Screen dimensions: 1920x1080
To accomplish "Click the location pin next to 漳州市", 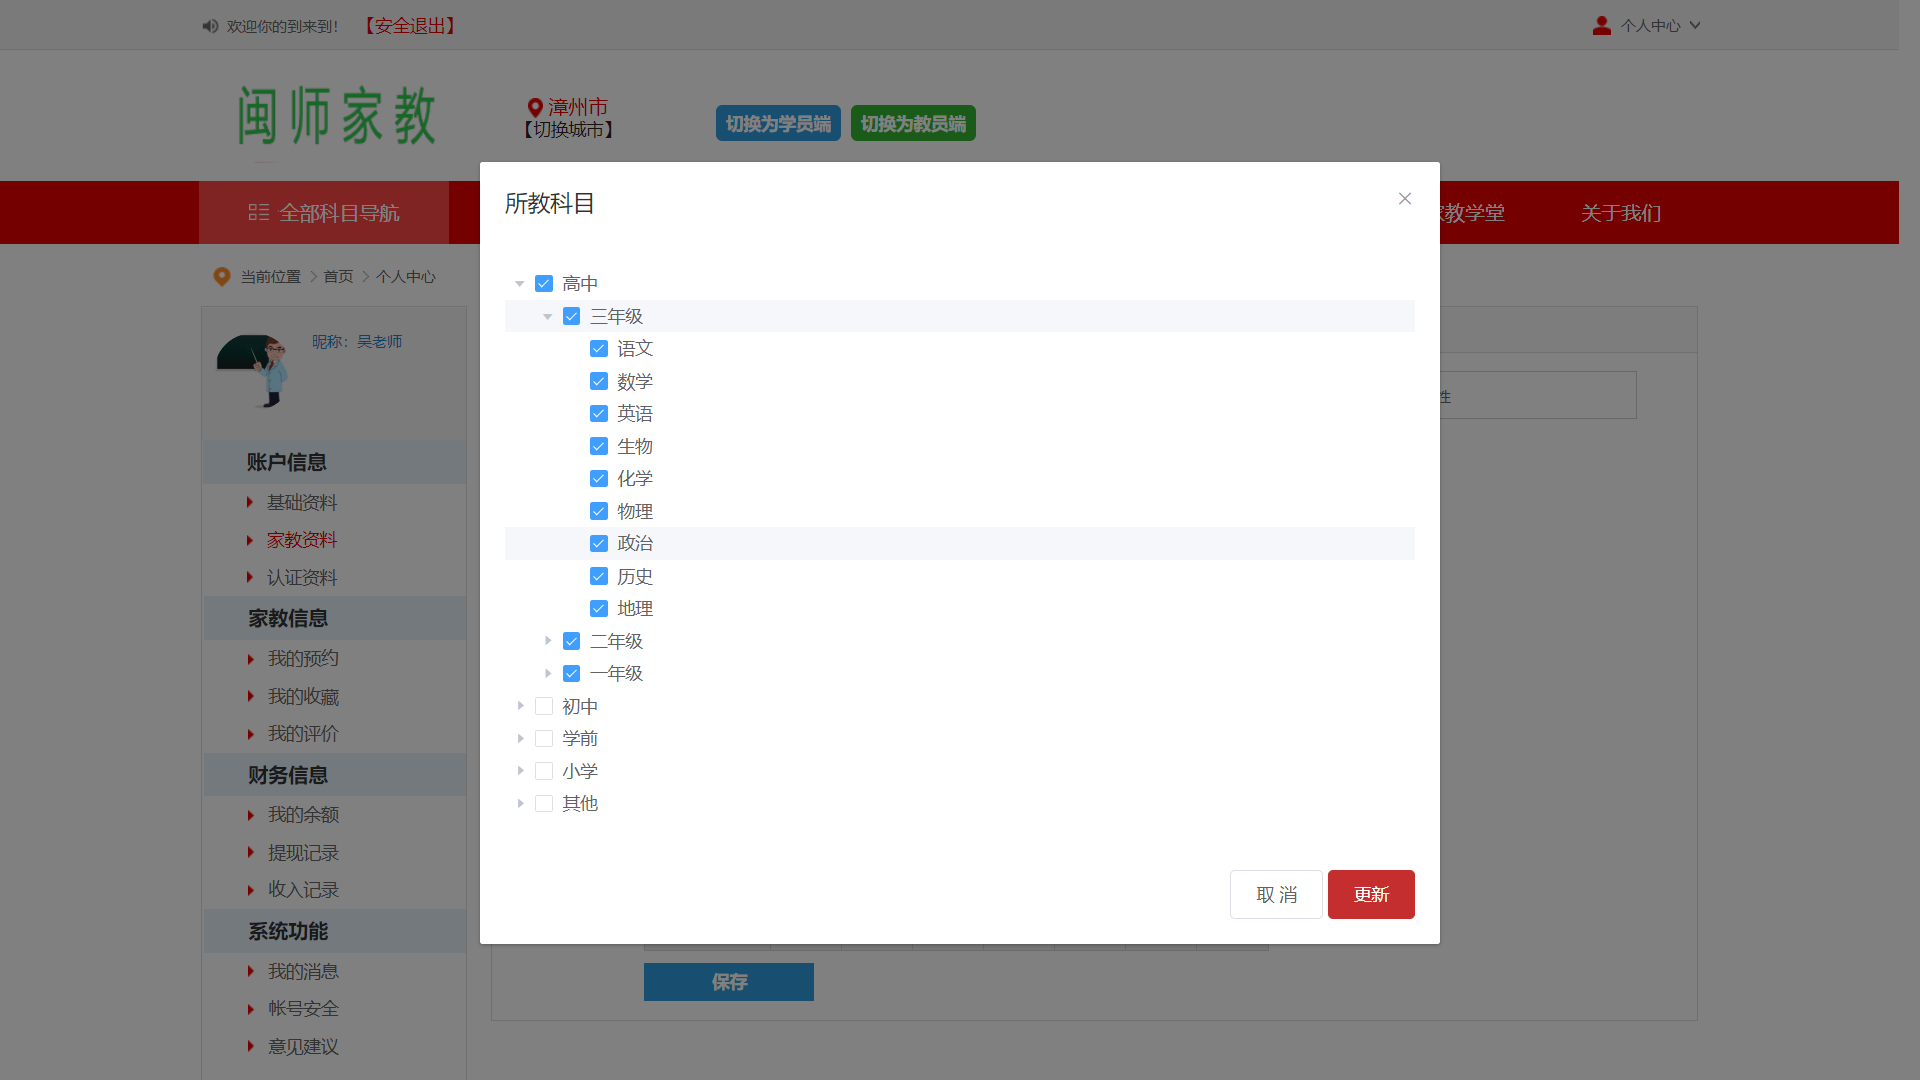I will pos(535,107).
